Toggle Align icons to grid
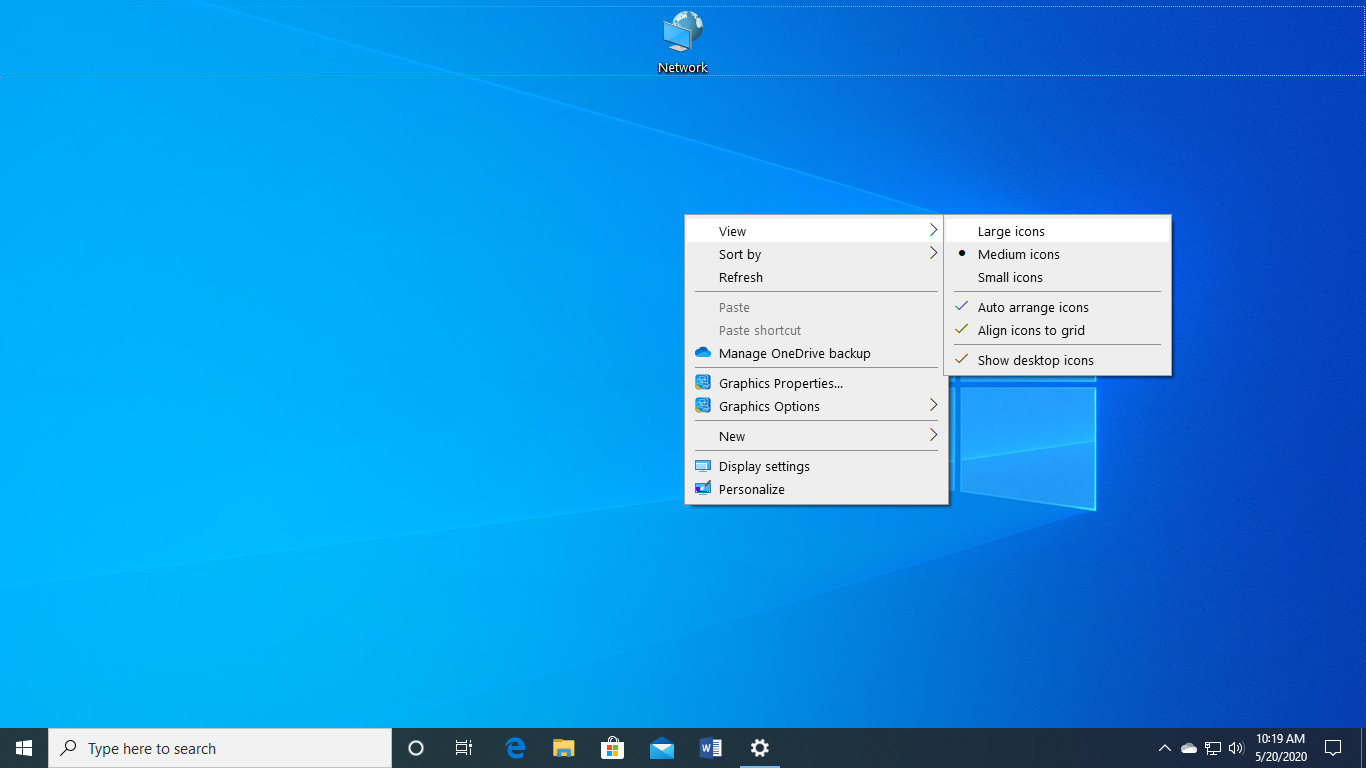The height and width of the screenshot is (768, 1366). pos(1057,330)
